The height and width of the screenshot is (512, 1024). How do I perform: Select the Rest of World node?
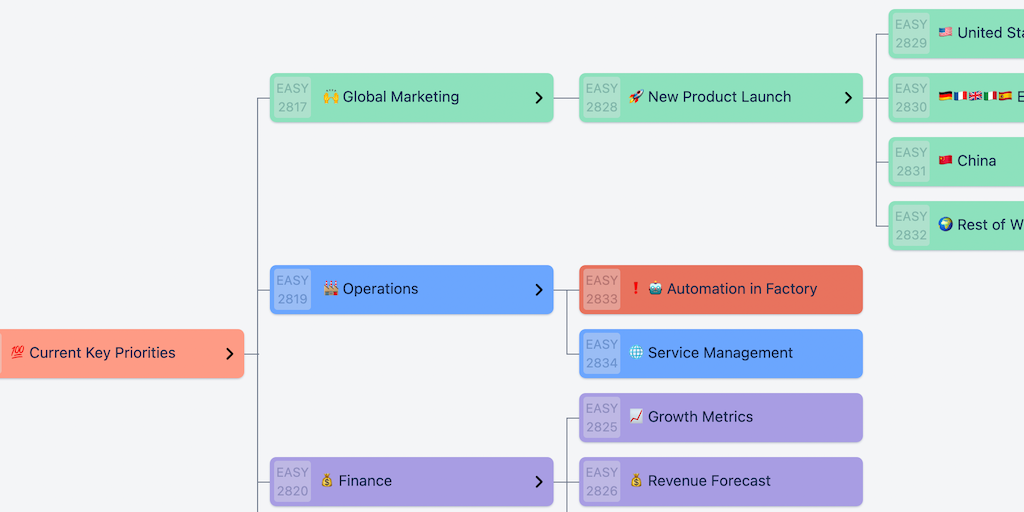(980, 225)
